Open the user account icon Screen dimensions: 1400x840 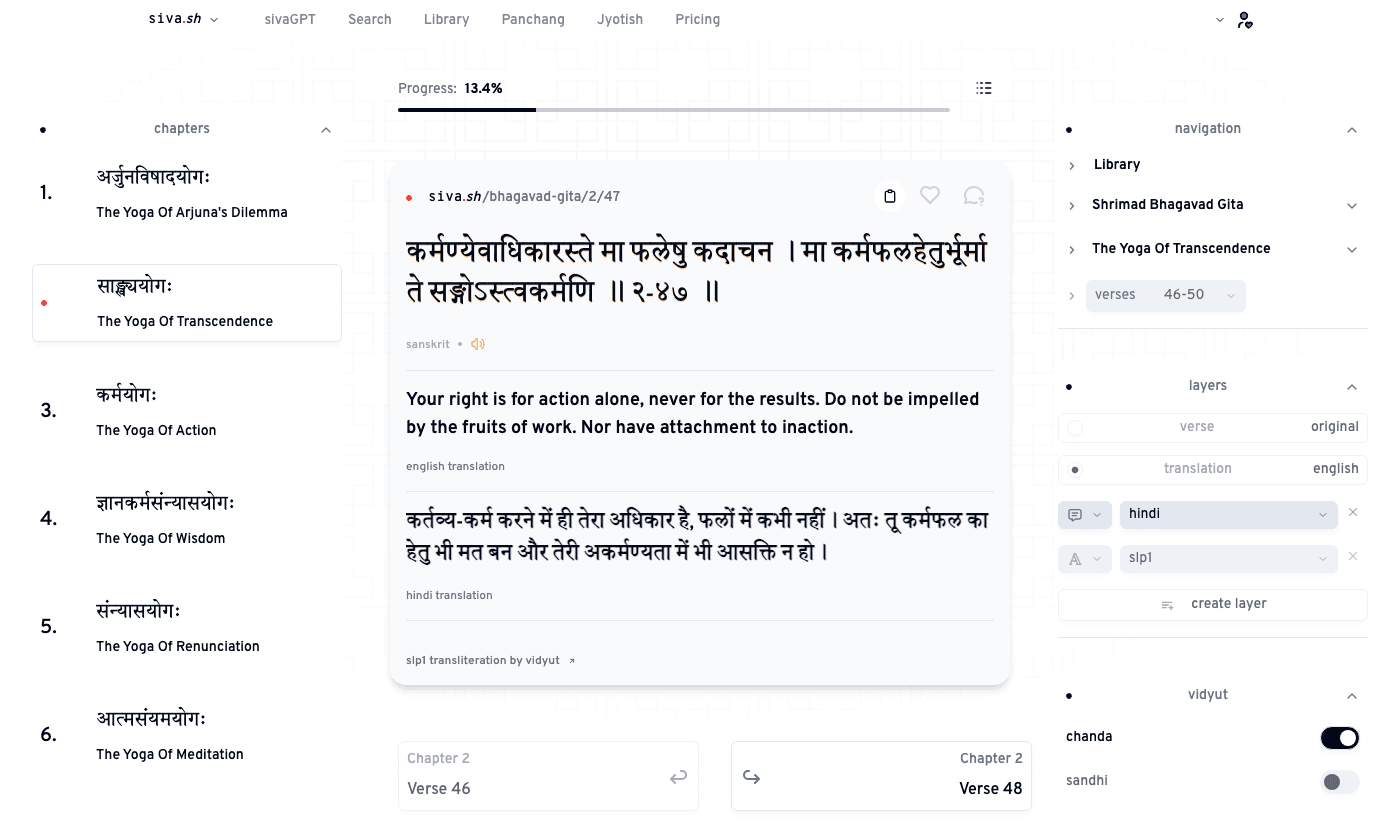tap(1245, 20)
